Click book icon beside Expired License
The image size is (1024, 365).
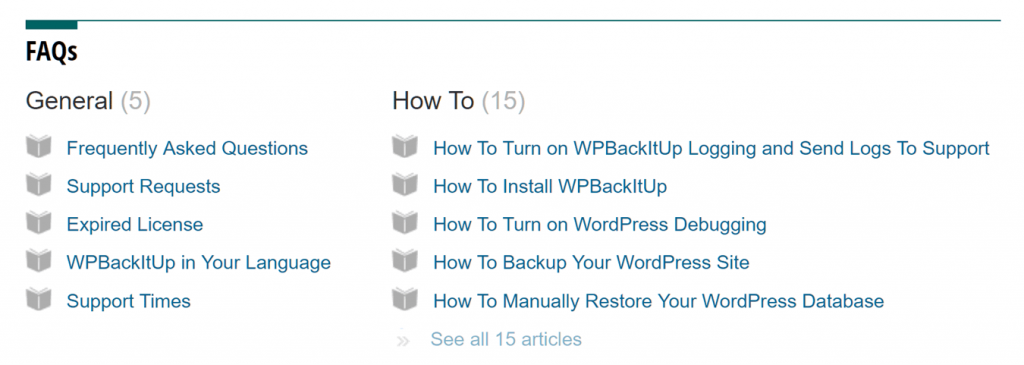[39, 223]
